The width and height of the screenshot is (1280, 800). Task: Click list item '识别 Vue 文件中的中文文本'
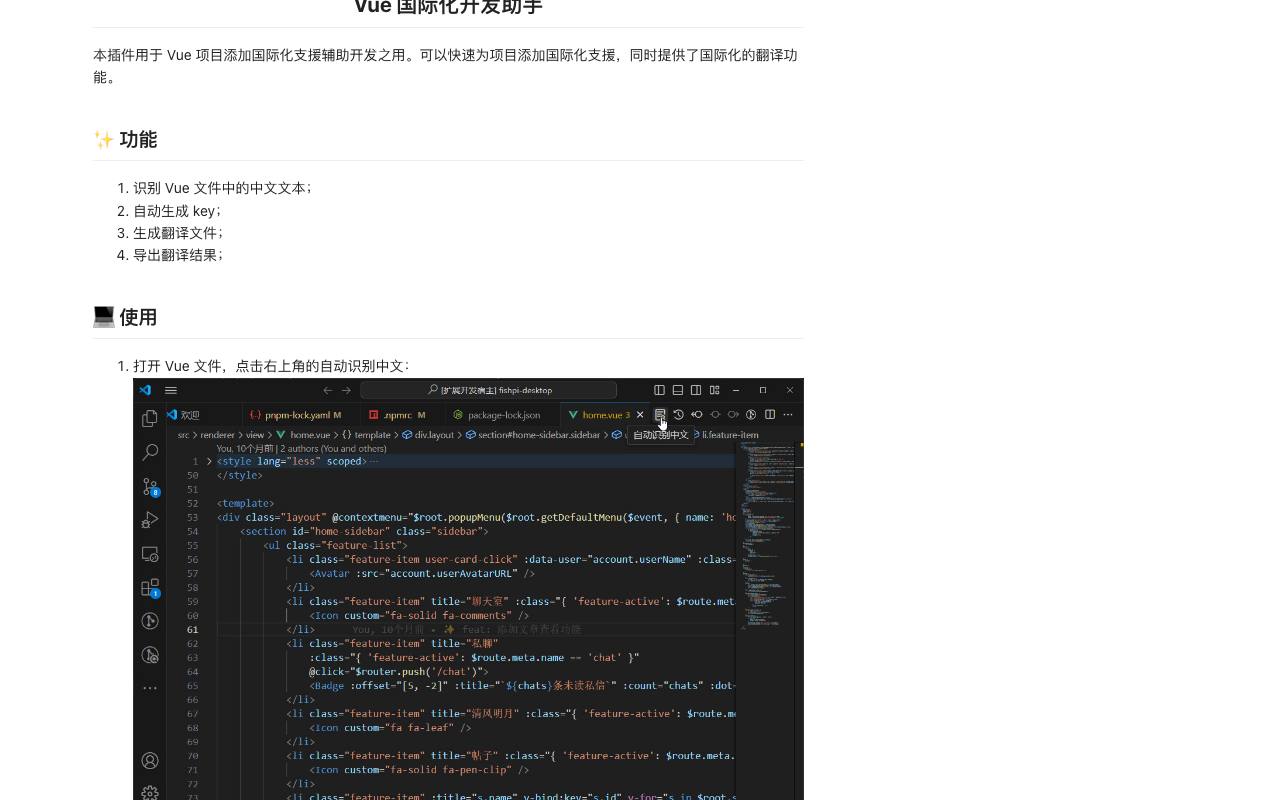click(222, 188)
